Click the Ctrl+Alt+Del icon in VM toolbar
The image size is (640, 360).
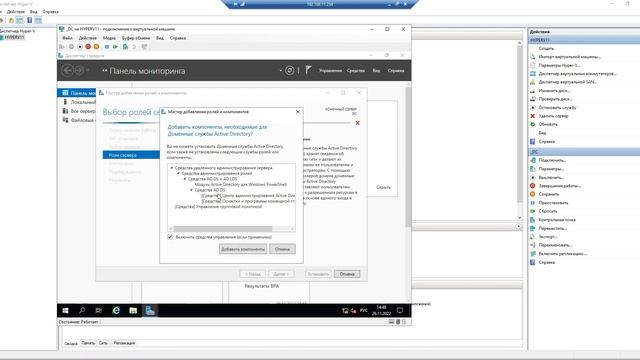62,47
